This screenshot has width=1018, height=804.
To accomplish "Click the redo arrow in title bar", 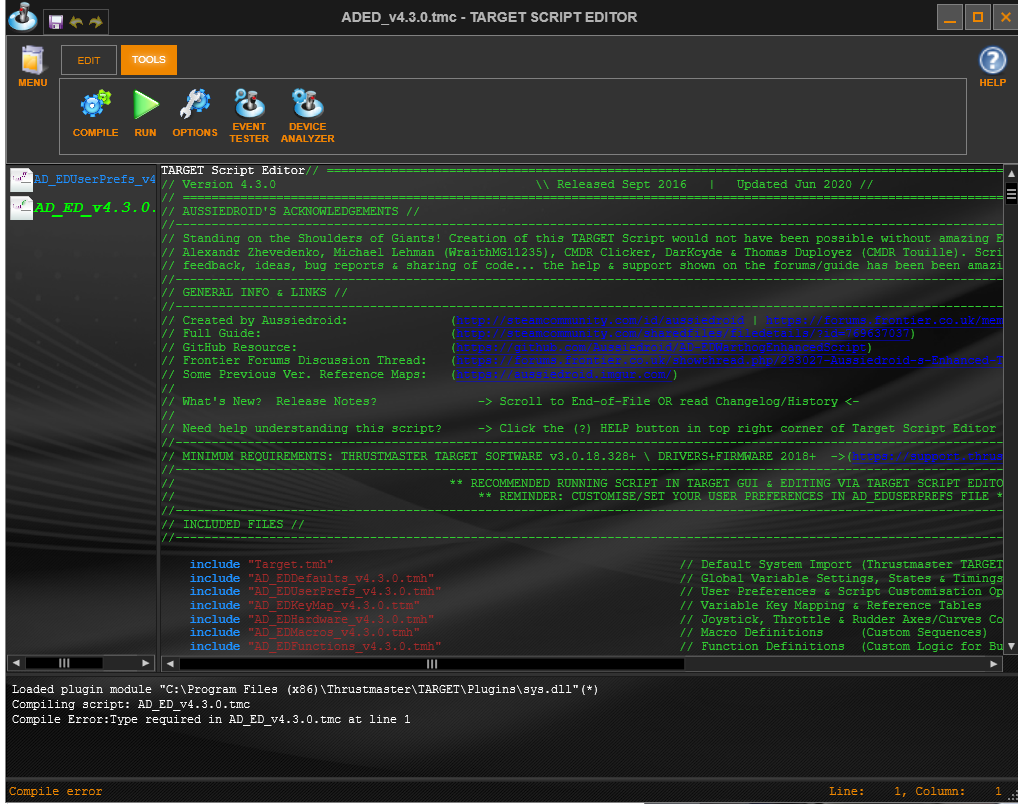I will tap(96, 22).
